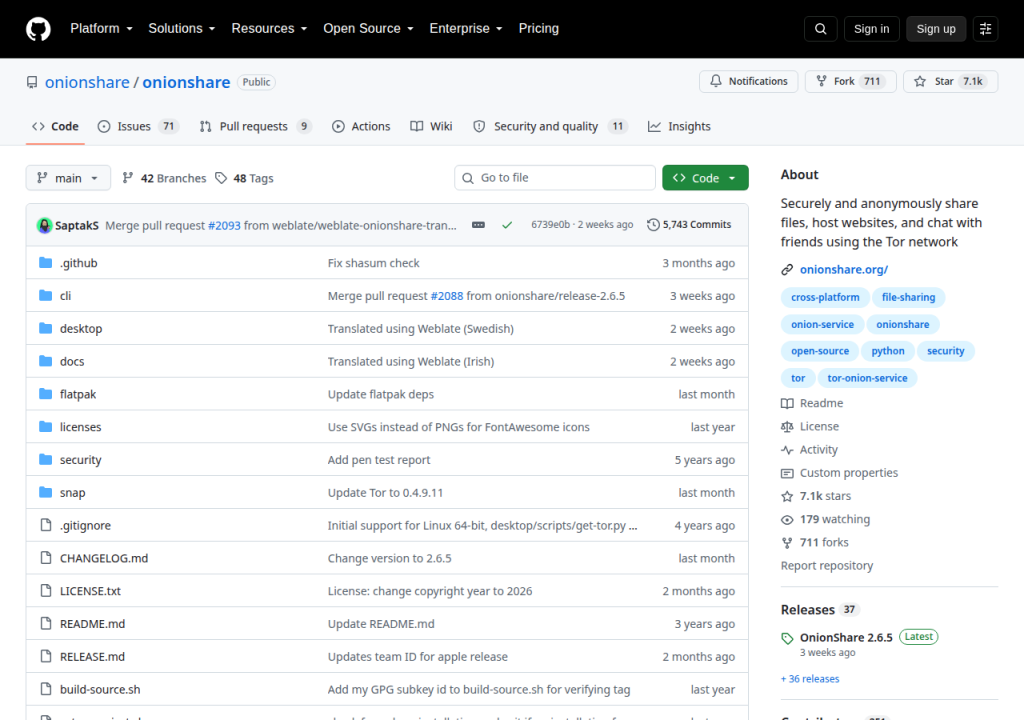Screen dimensions: 1024x720
Task: Expand commit message ellipsis icon
Action: (478, 225)
